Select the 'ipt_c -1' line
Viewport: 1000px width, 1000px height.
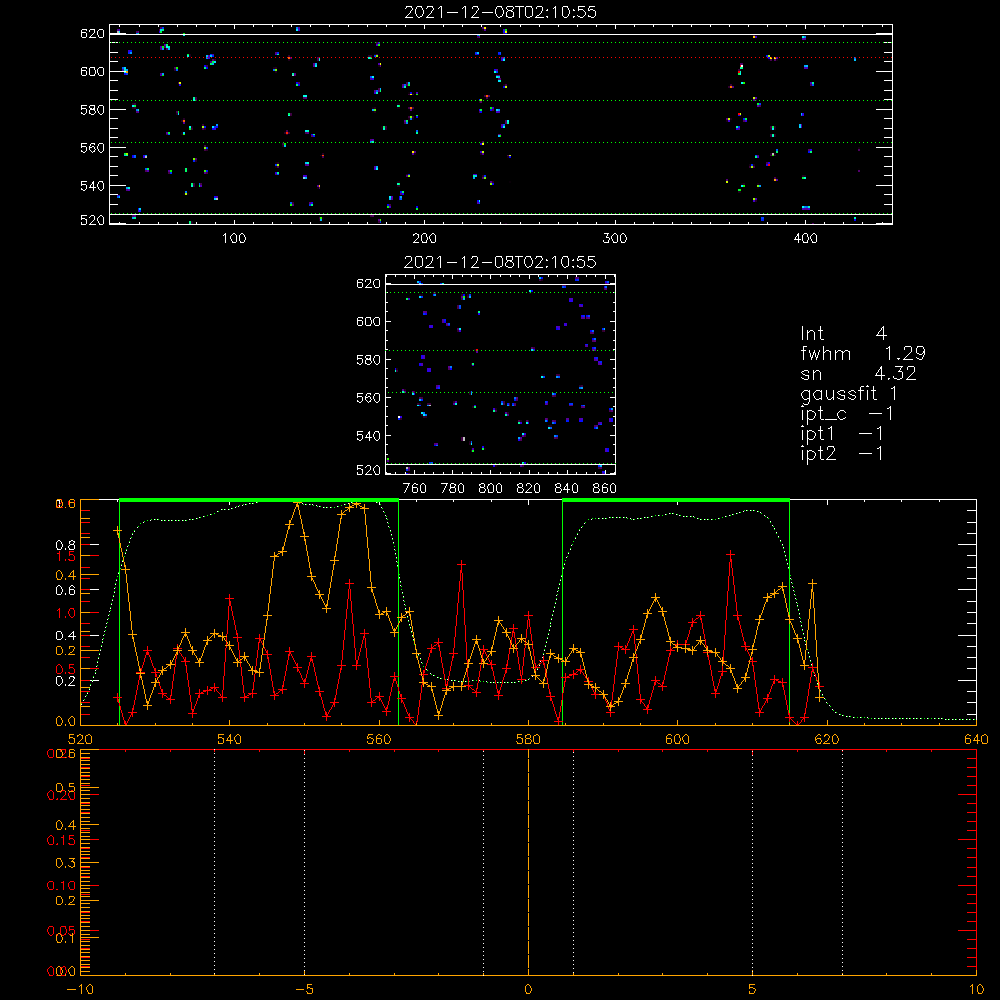847,415
